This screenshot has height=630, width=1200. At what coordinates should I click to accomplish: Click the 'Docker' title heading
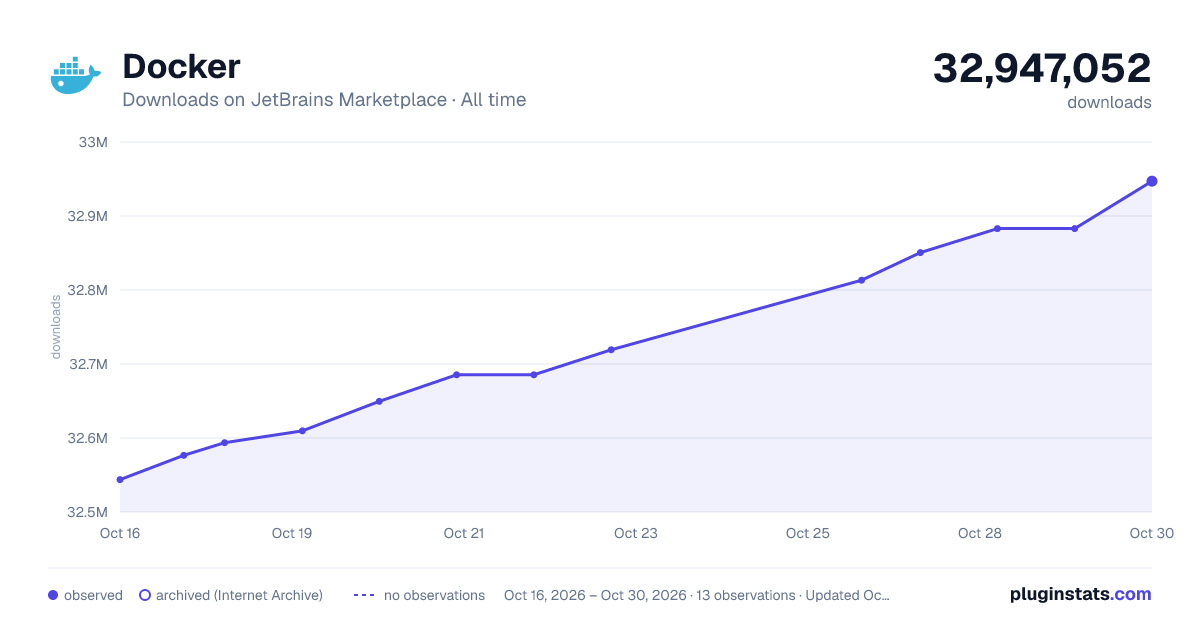(x=181, y=67)
